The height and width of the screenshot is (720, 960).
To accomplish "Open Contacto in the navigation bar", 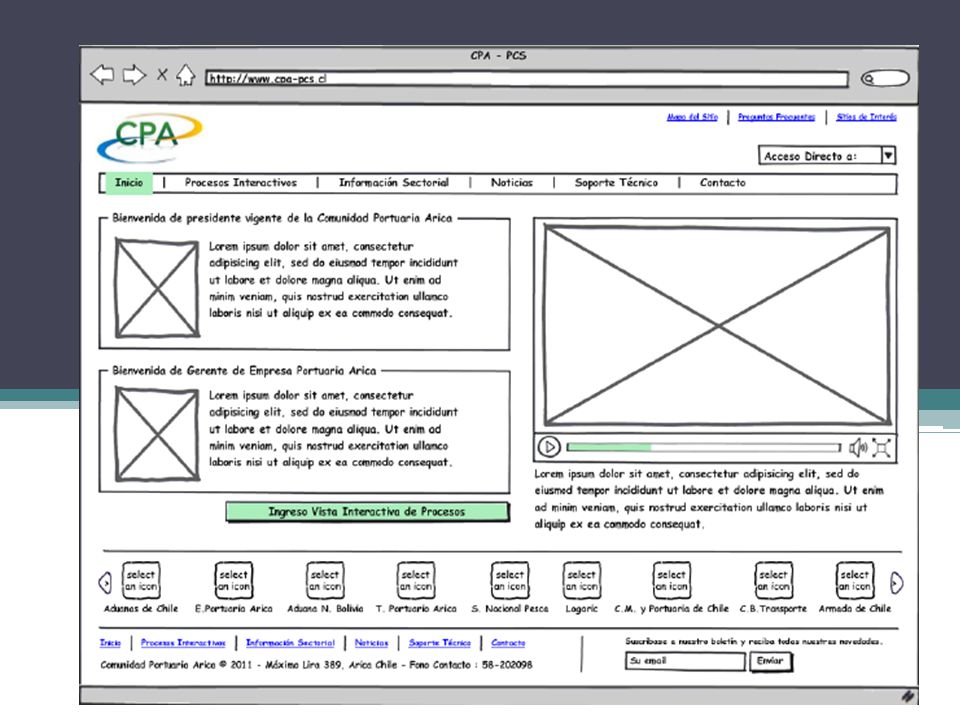I will point(722,182).
